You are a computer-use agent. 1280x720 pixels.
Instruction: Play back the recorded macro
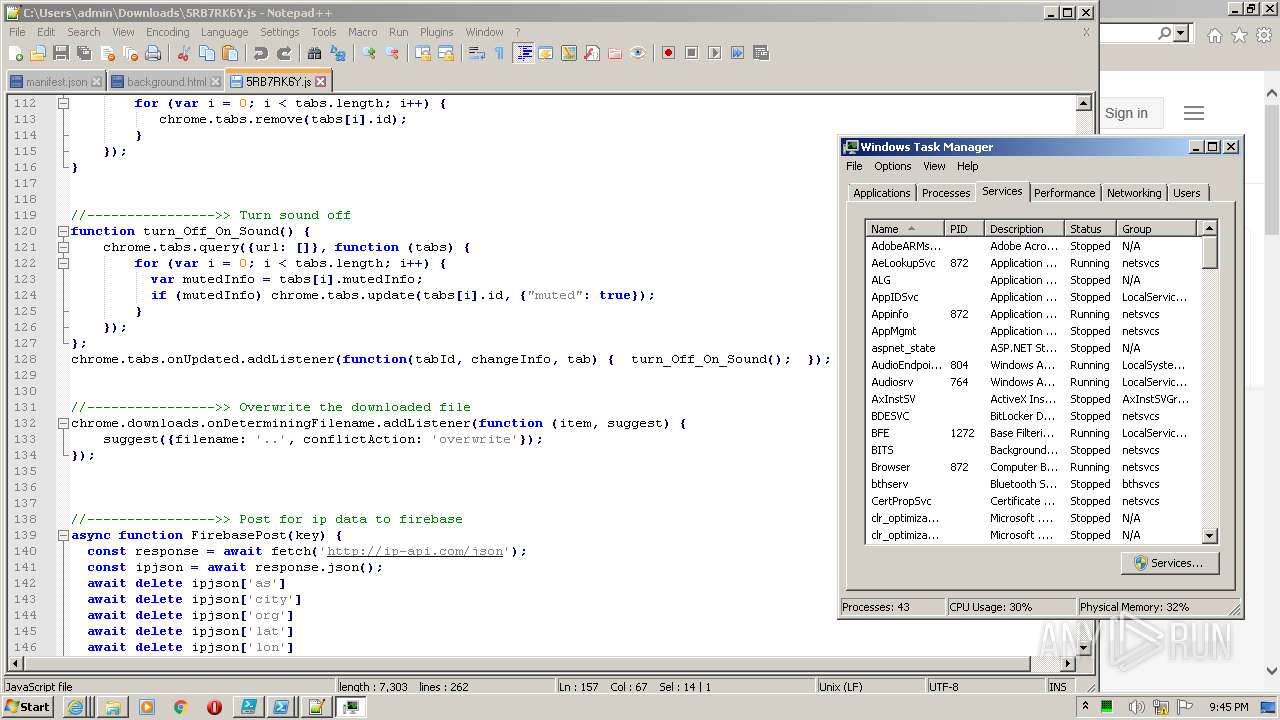click(x=714, y=53)
